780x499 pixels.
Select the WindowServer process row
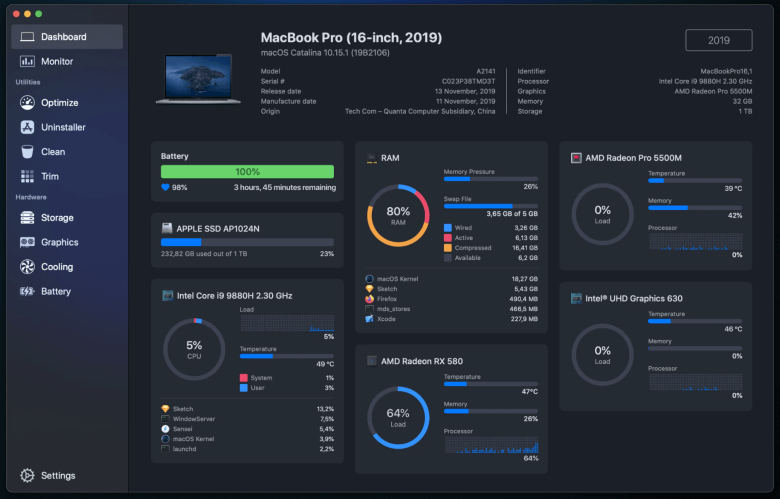pos(247,419)
